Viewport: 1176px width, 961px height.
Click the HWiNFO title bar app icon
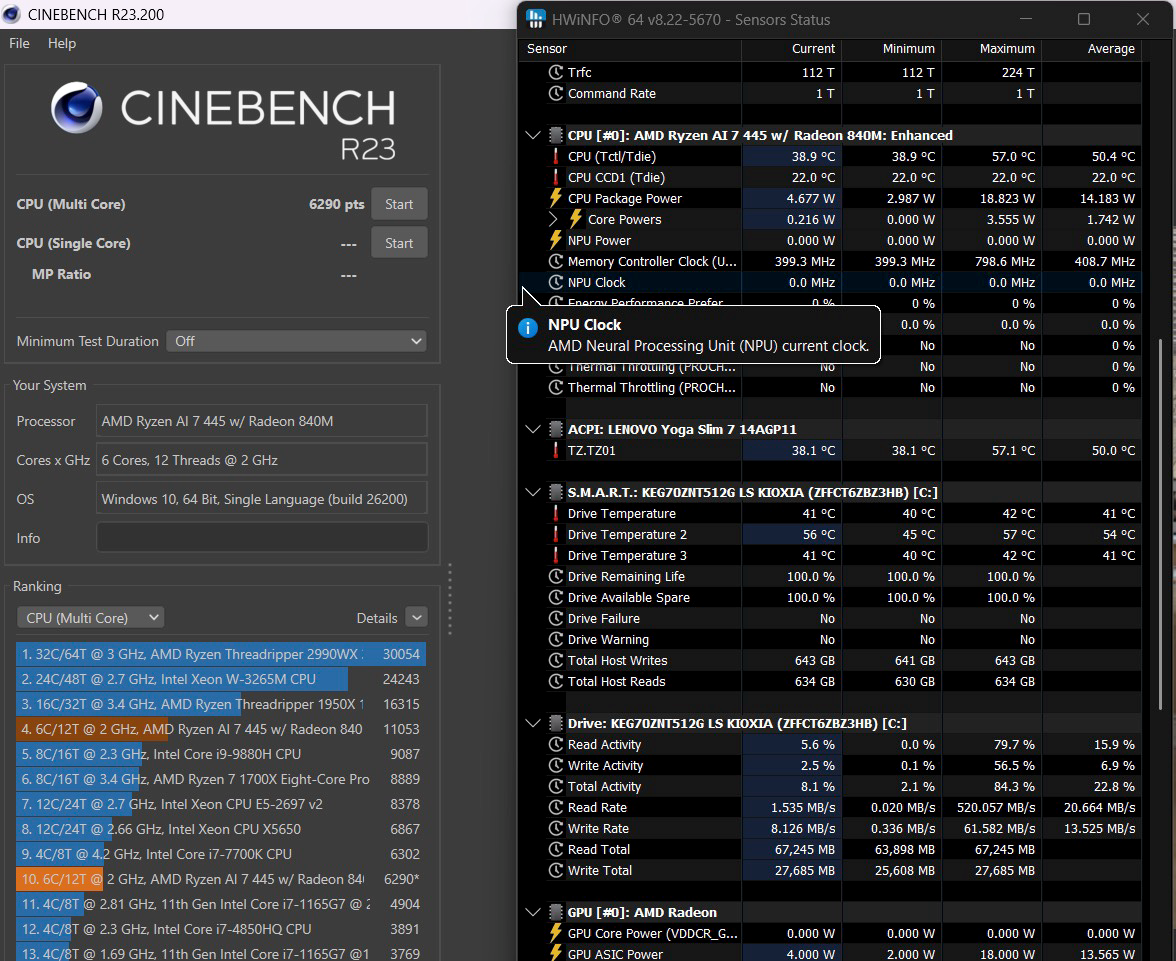click(x=536, y=20)
